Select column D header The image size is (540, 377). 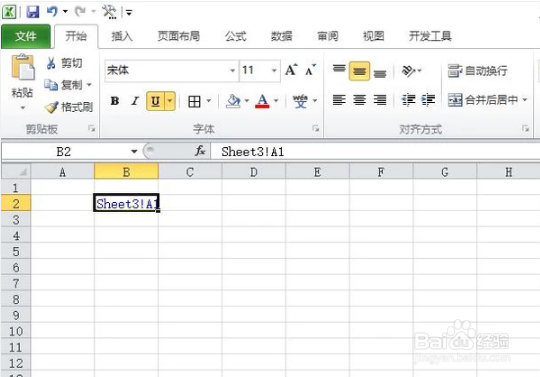(254, 171)
